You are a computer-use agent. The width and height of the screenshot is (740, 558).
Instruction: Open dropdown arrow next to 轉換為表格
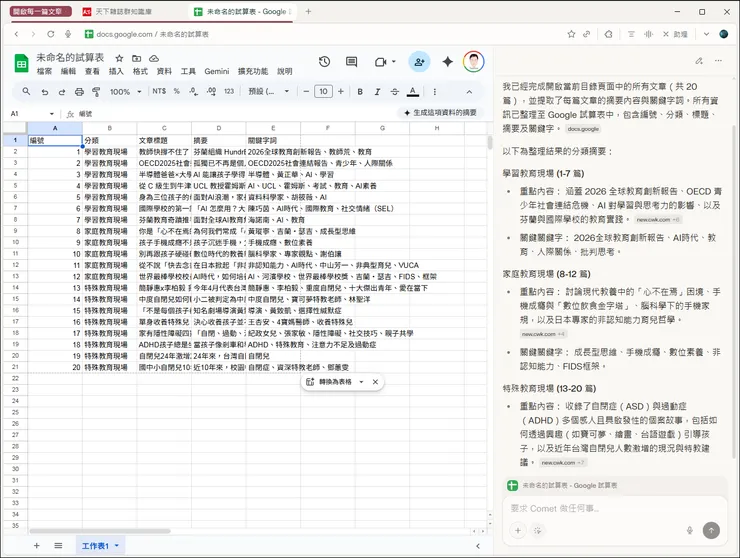click(x=362, y=382)
